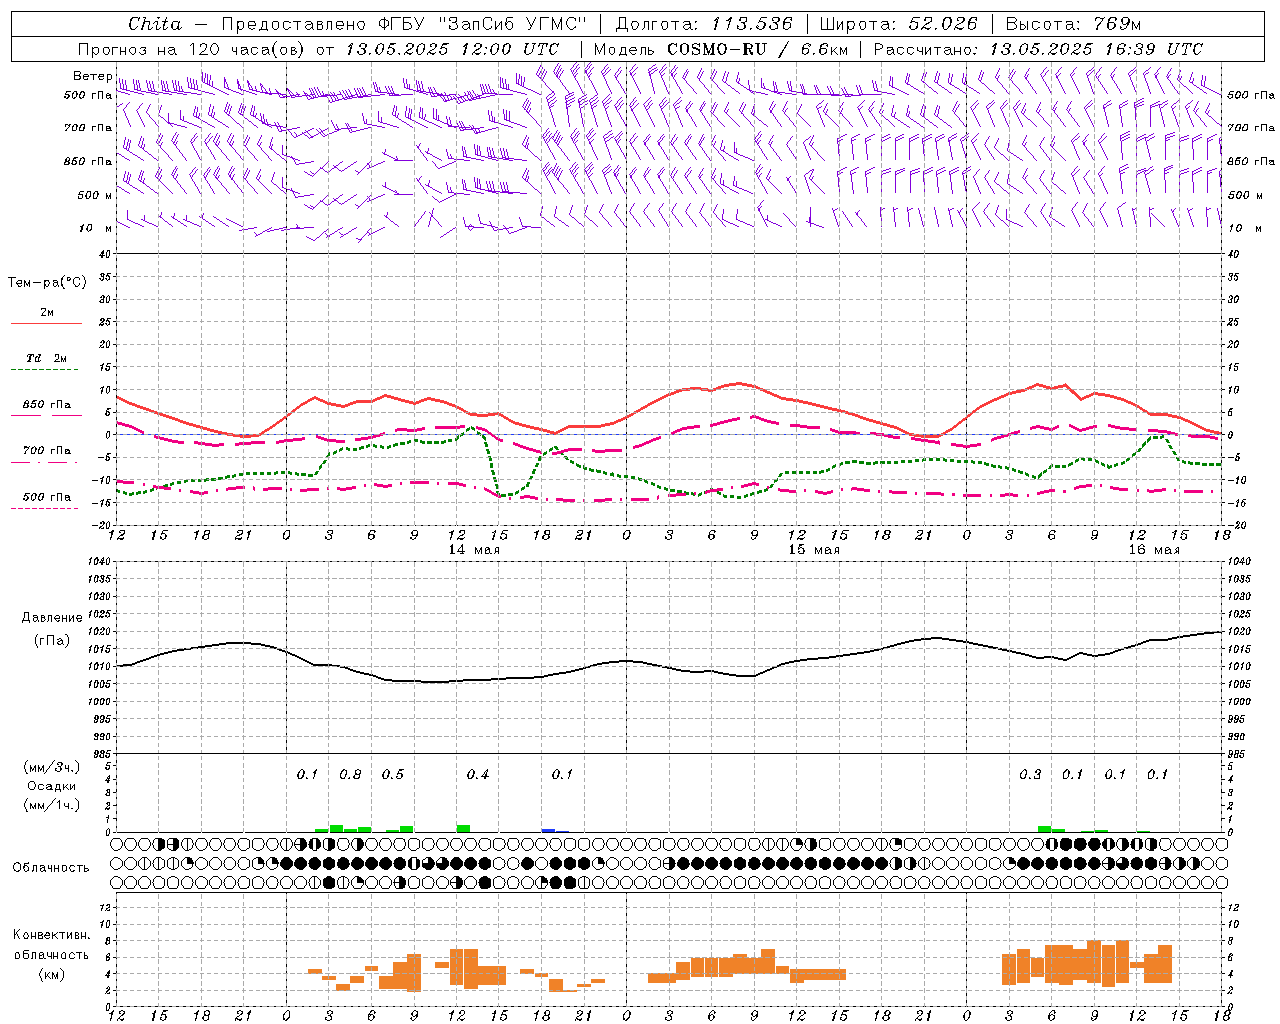
Task: Click the "(мм/1ч.)" precipitation unit label
Action: point(50,805)
